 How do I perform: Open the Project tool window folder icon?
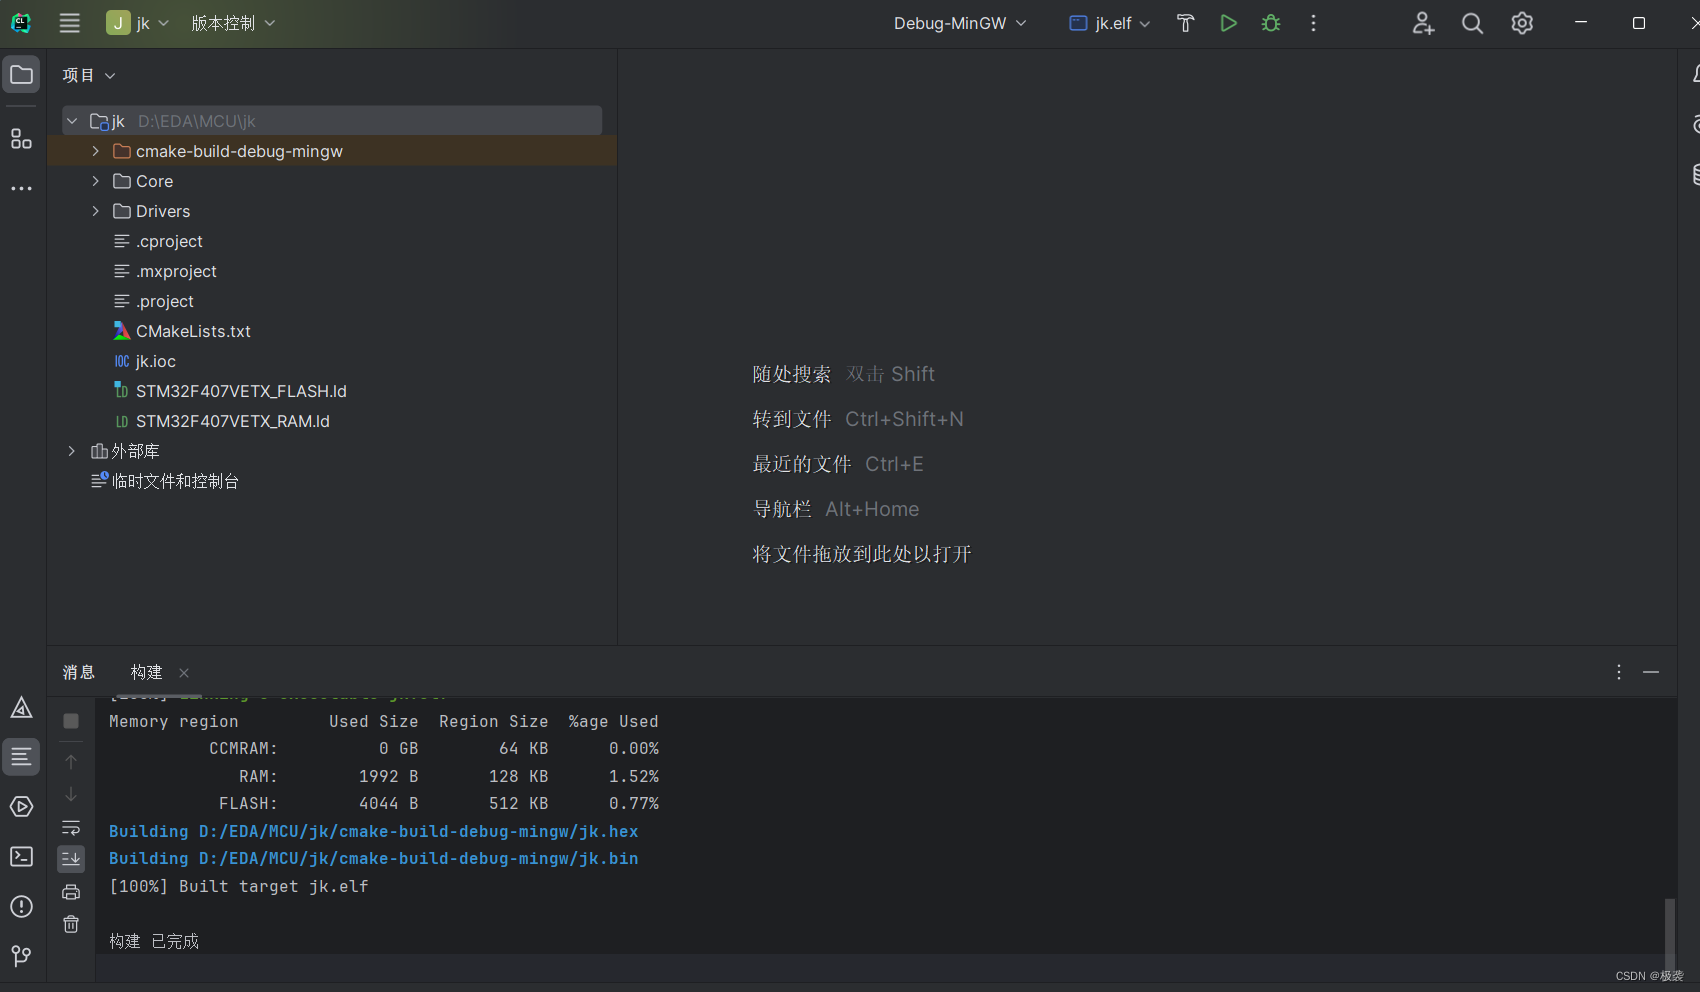[21, 75]
